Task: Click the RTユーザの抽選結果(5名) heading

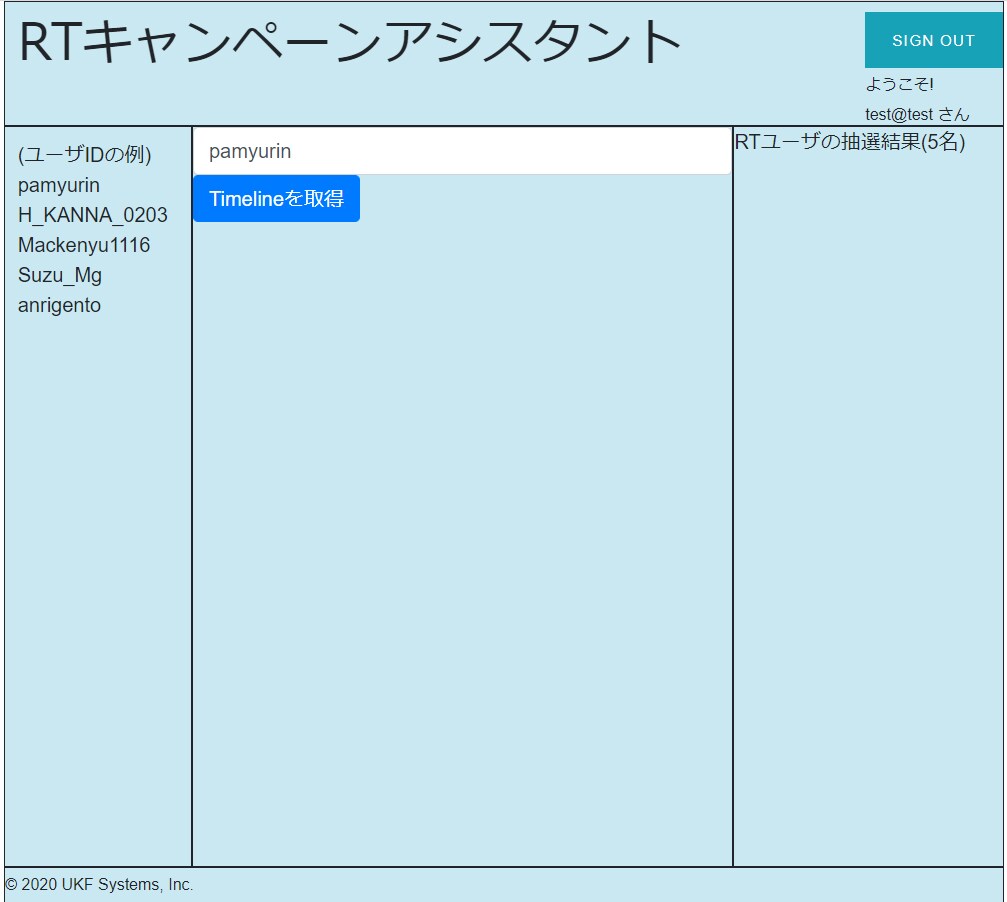Action: point(850,142)
